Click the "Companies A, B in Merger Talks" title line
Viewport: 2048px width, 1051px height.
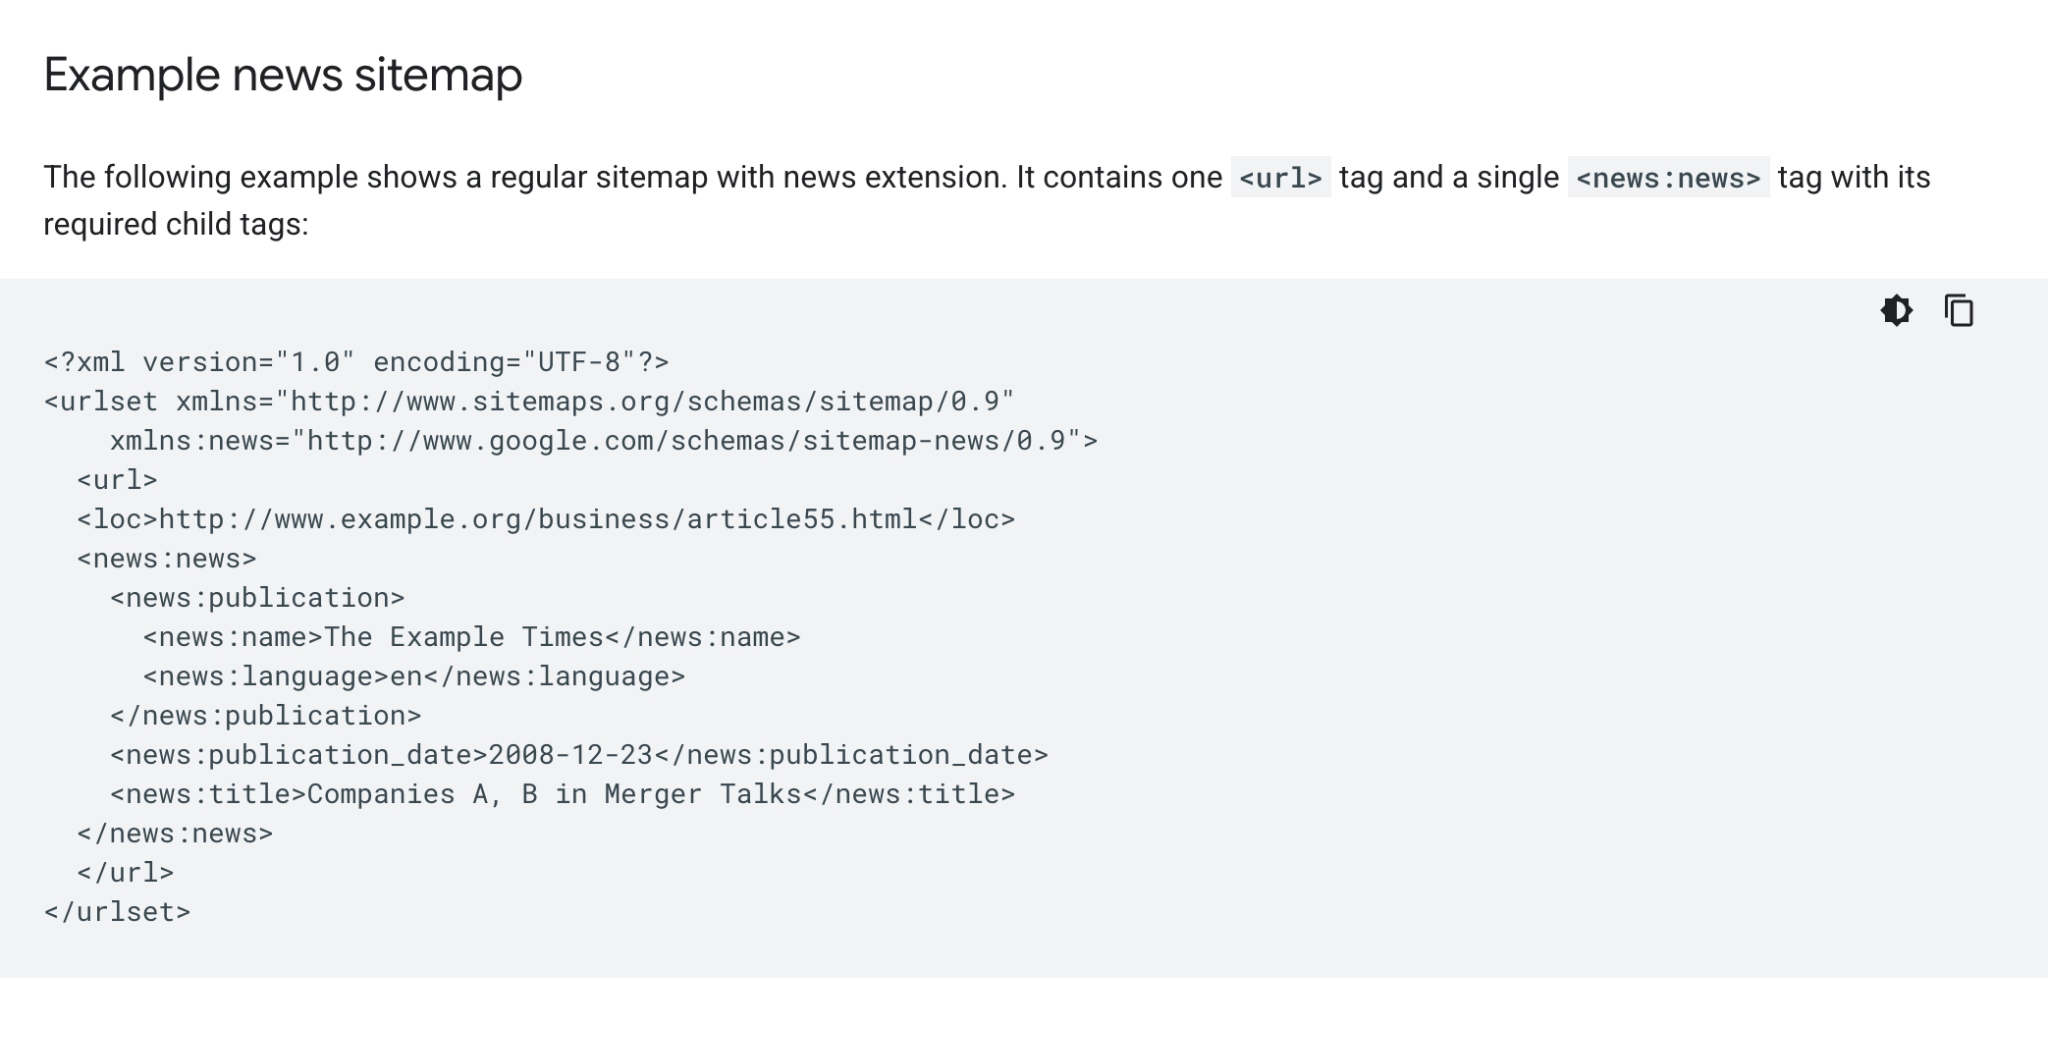pyautogui.click(x=562, y=795)
